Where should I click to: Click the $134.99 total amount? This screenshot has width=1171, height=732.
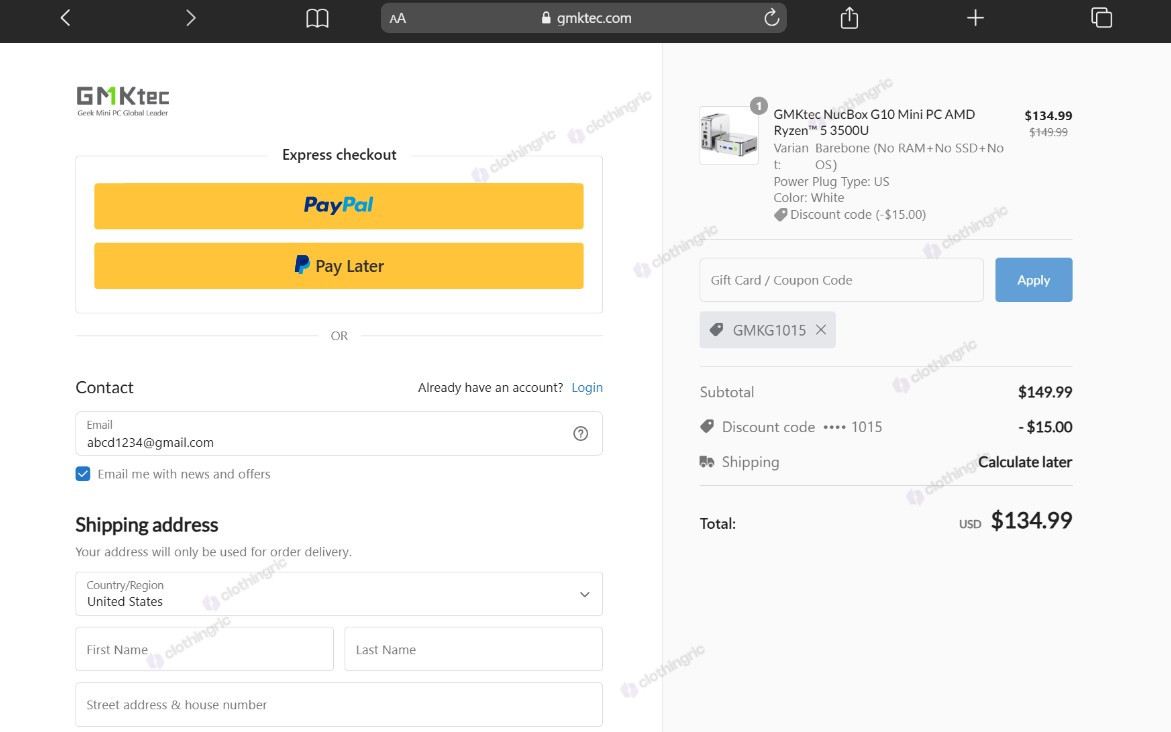tap(1031, 521)
